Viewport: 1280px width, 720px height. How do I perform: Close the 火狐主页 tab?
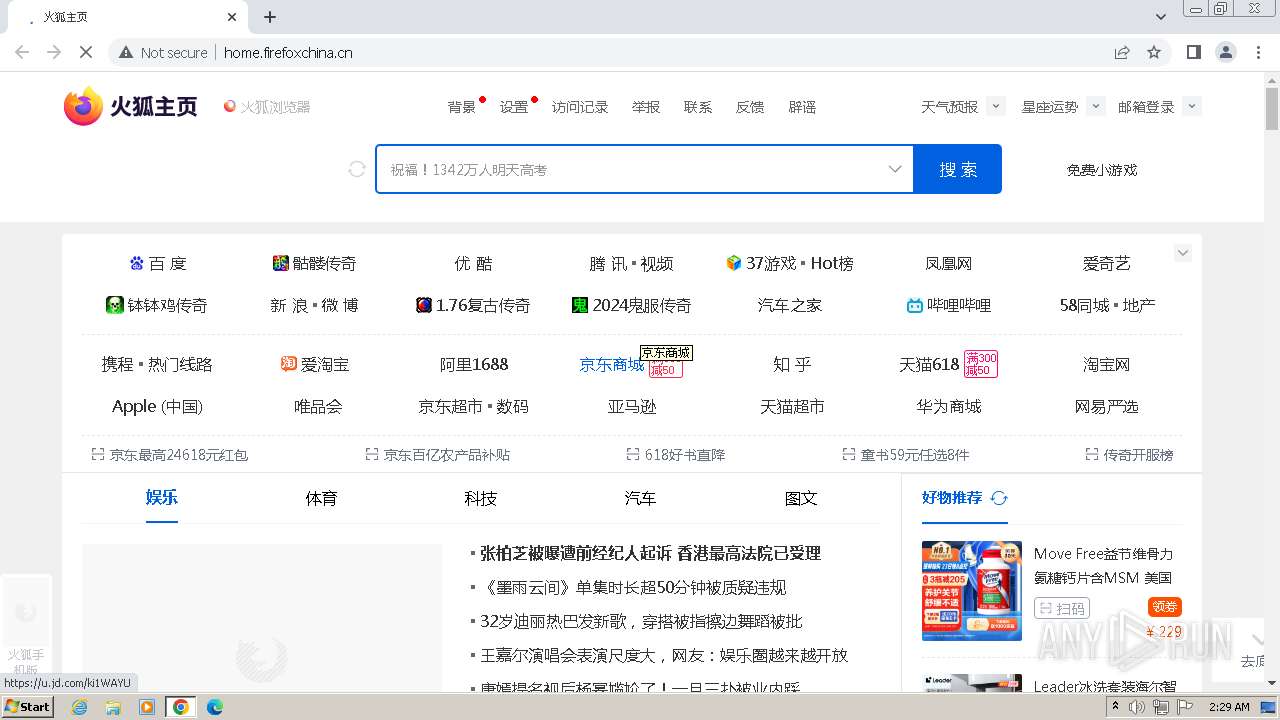(x=232, y=17)
